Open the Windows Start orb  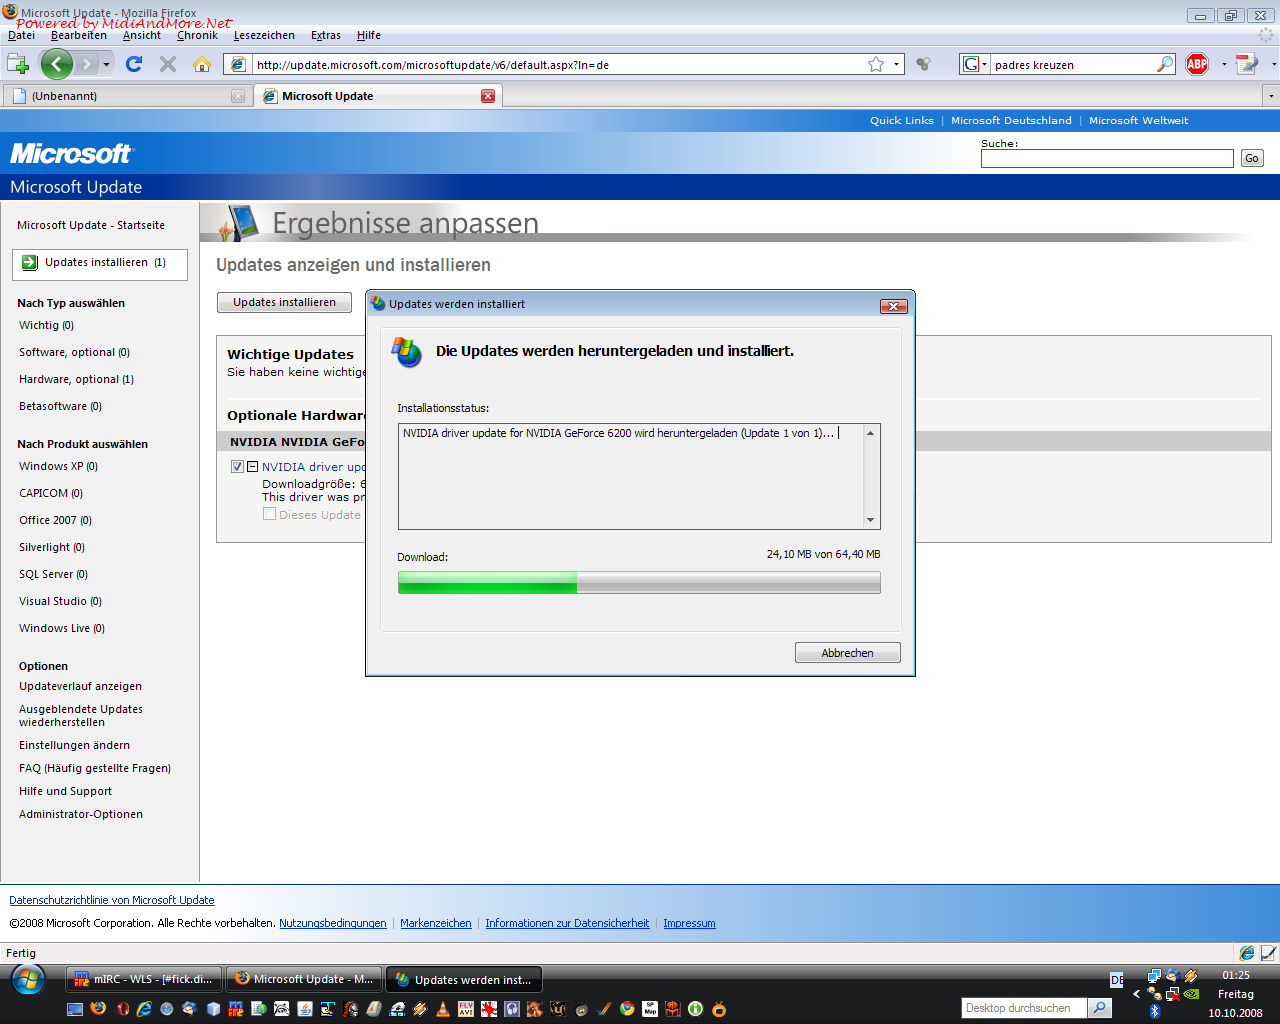coord(28,979)
